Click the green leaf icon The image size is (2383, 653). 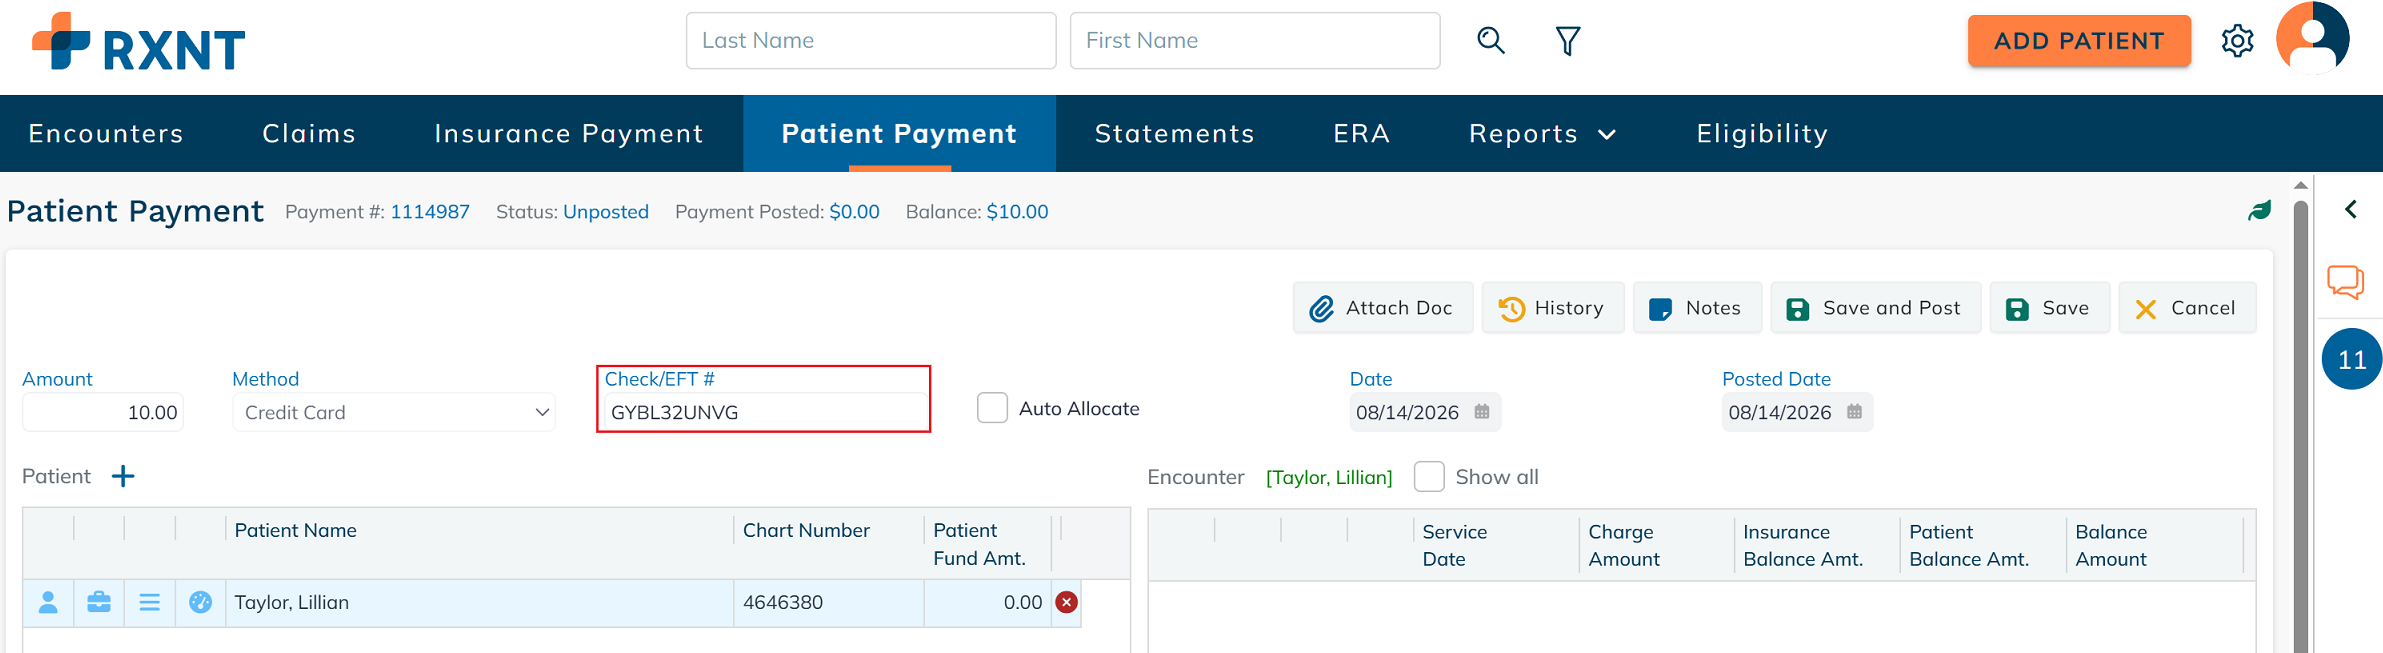[2260, 210]
